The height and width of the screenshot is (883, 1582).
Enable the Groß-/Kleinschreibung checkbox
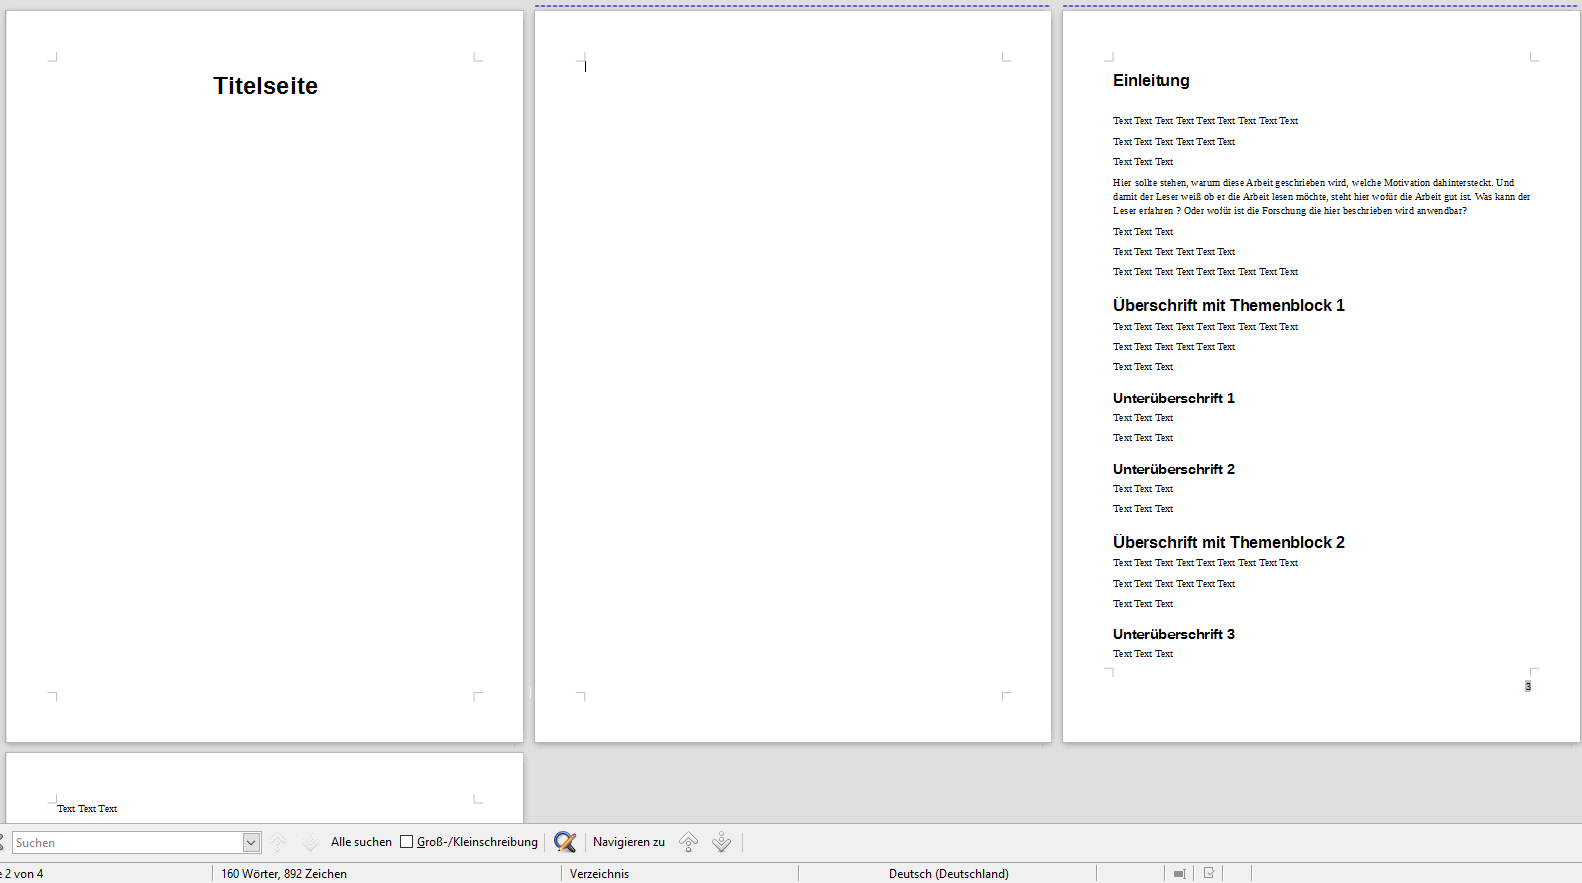coord(407,842)
